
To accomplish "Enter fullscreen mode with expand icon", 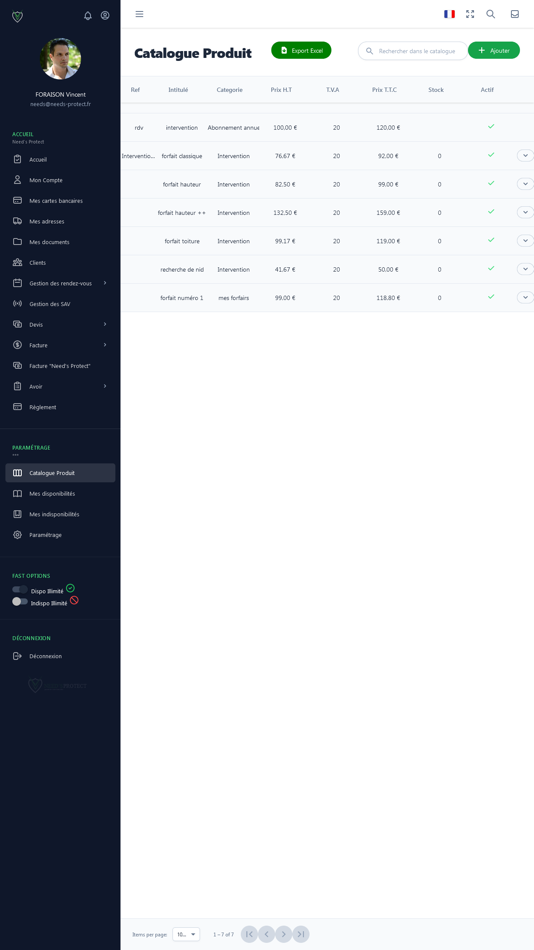I will 470,14.
